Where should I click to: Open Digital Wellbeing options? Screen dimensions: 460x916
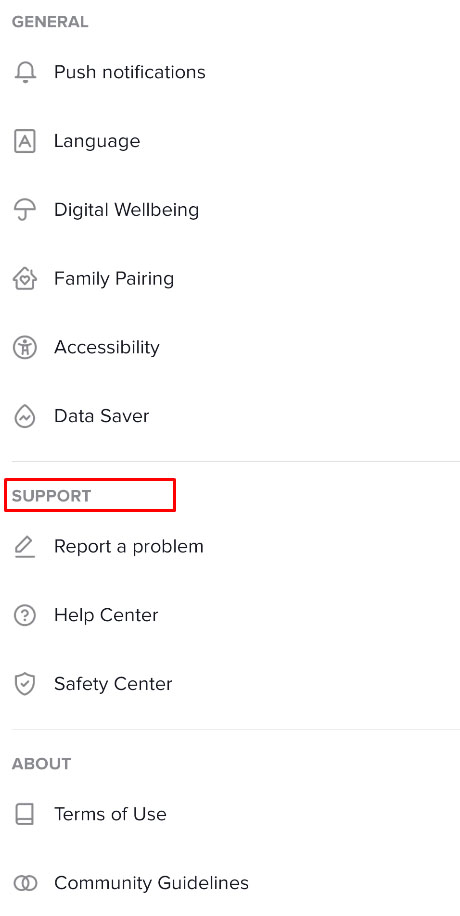tap(230, 210)
